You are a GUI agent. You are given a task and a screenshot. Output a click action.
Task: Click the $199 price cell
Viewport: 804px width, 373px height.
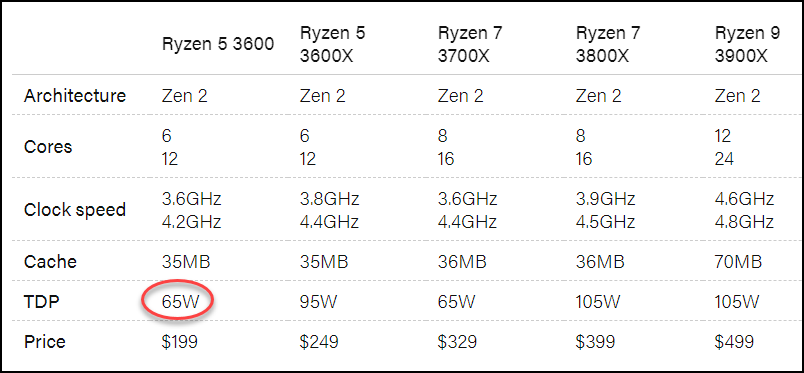click(x=179, y=341)
